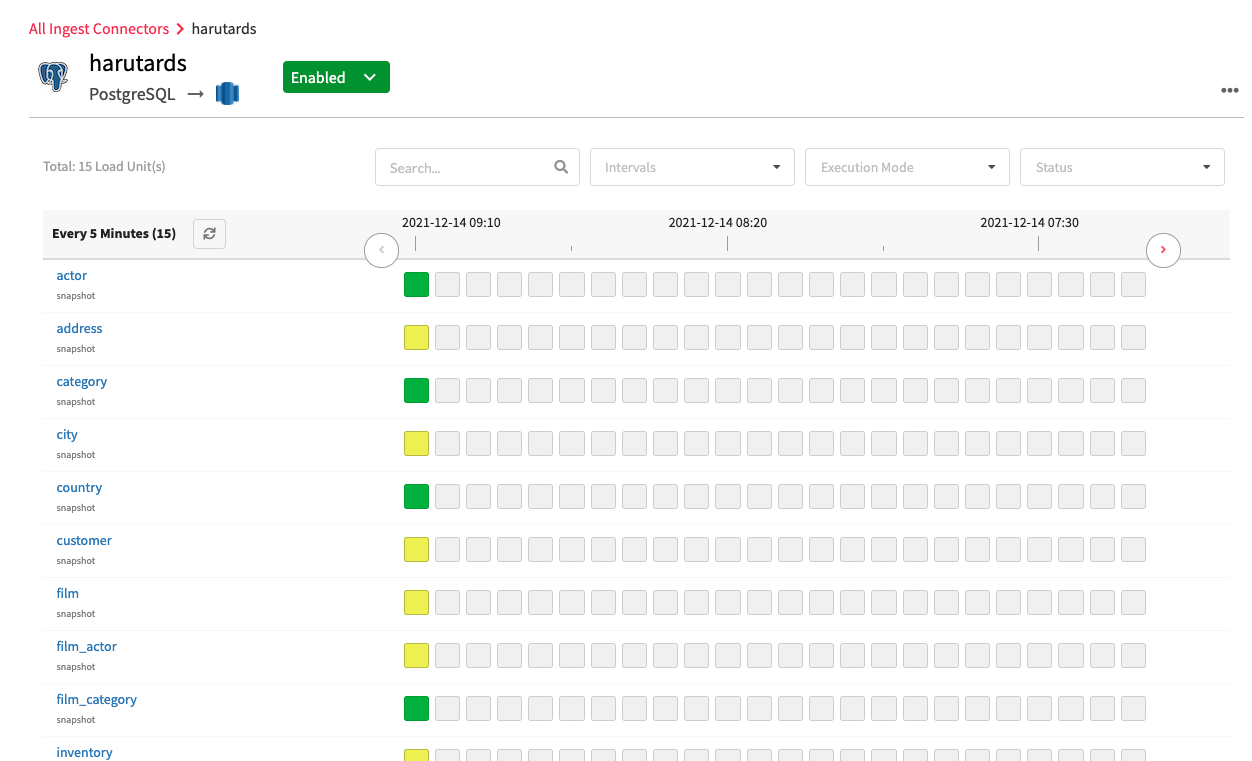The image size is (1252, 761).
Task: Click the search magnifier icon
Action: coord(561,167)
